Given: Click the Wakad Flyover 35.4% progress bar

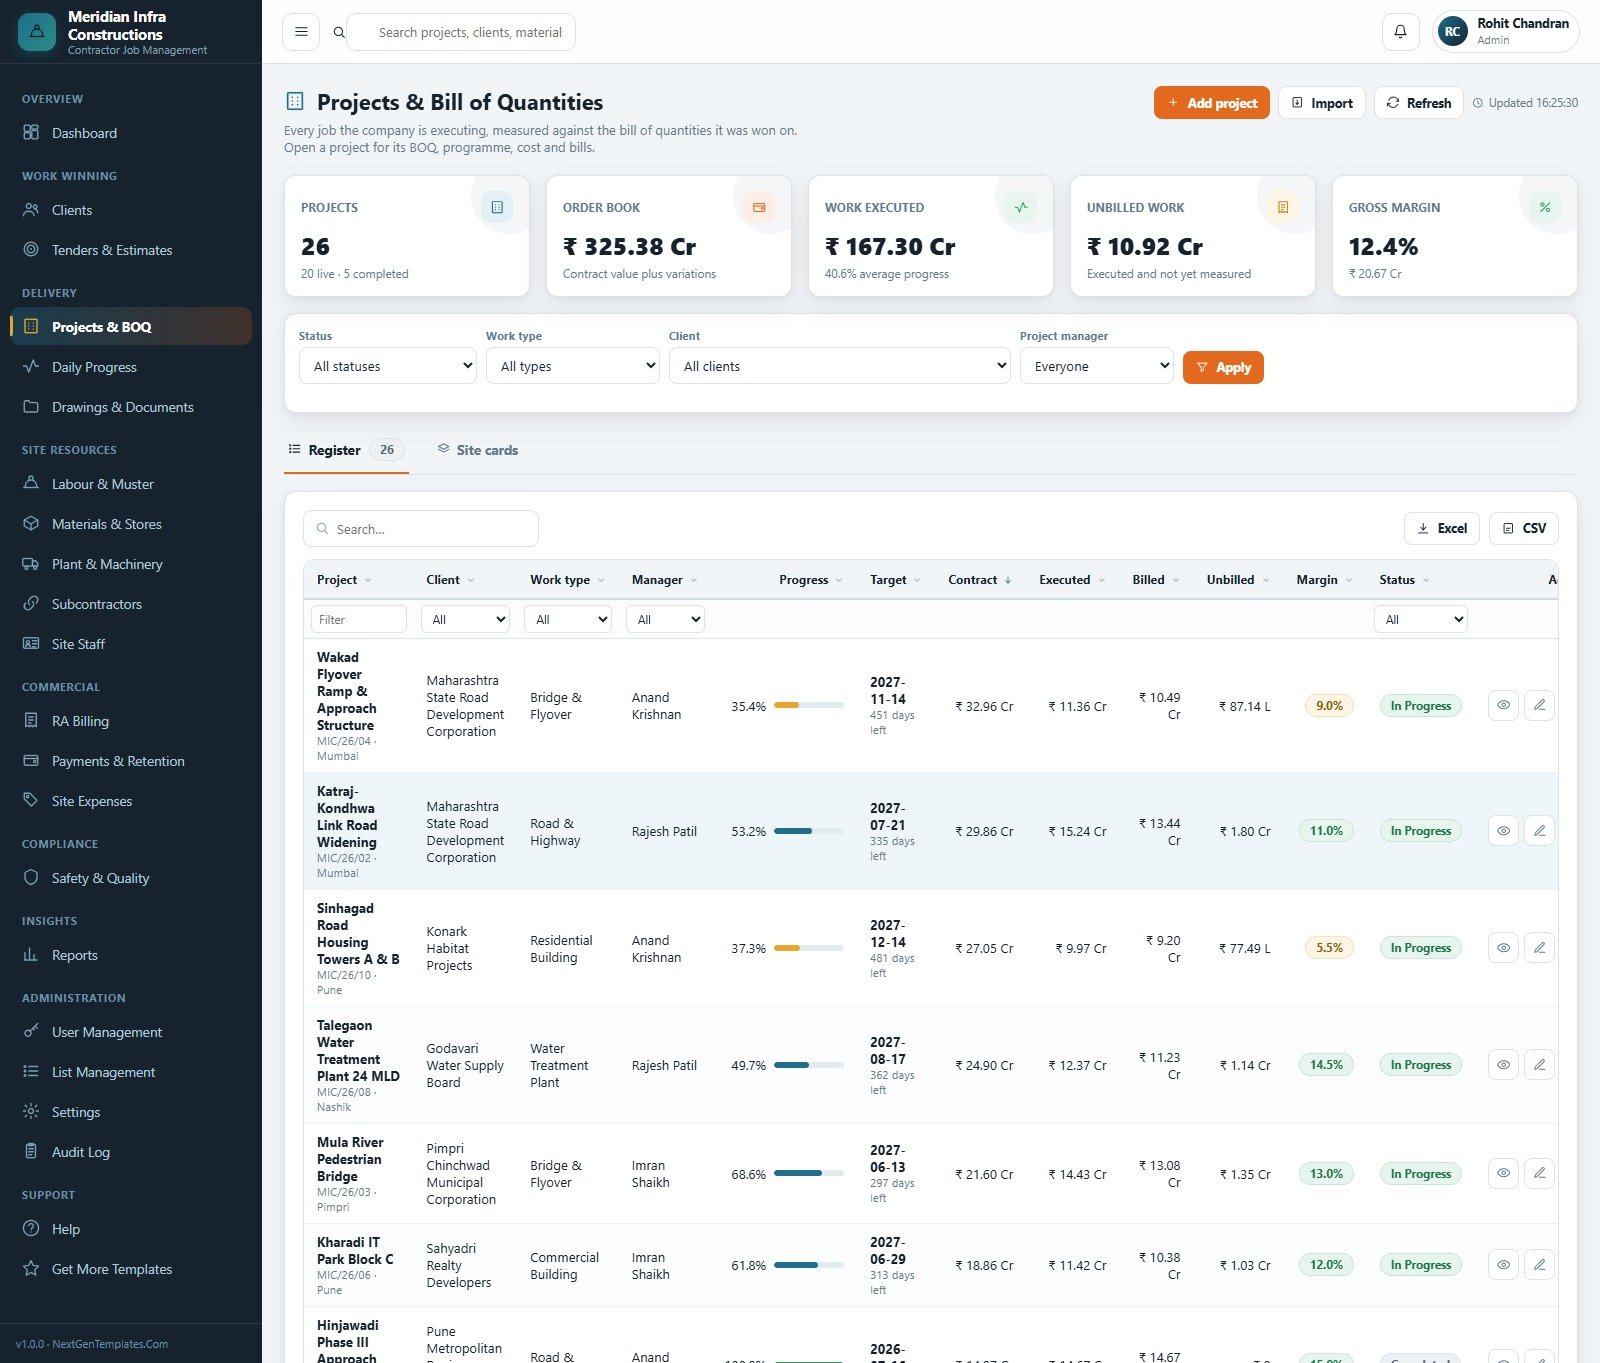Looking at the screenshot, I should (809, 705).
